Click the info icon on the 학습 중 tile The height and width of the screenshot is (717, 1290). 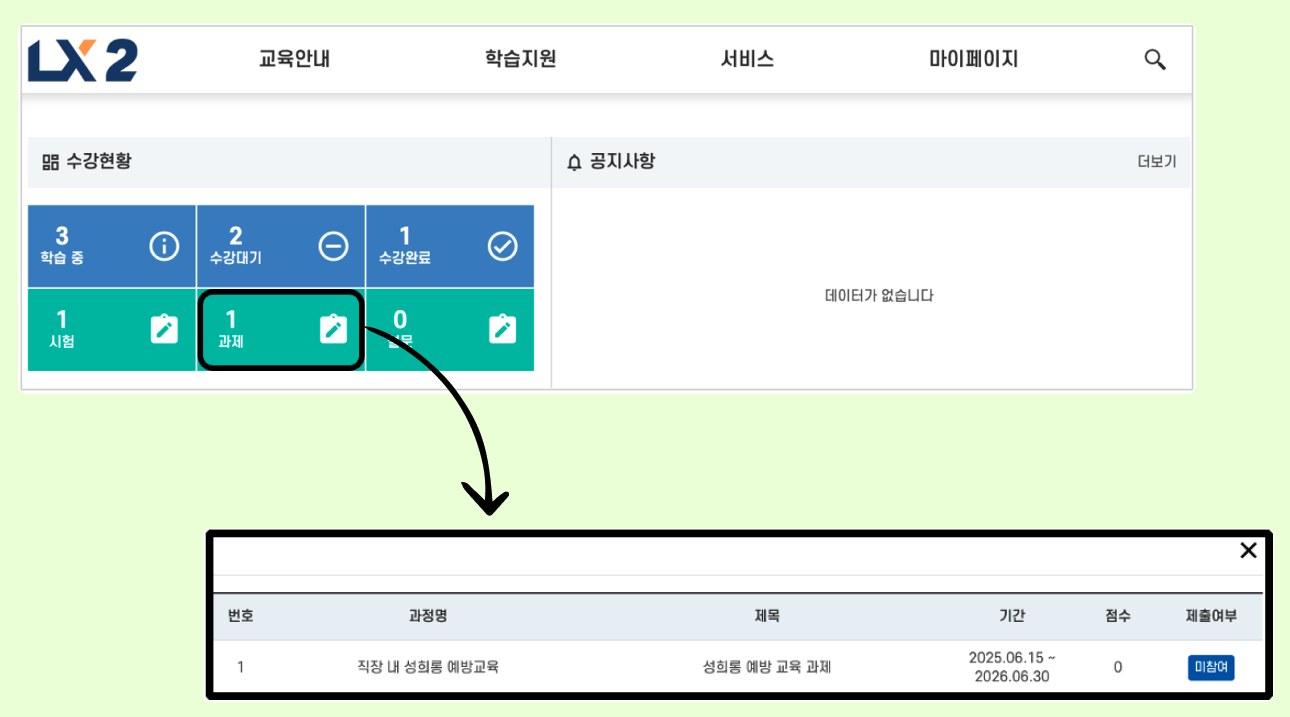(x=163, y=246)
